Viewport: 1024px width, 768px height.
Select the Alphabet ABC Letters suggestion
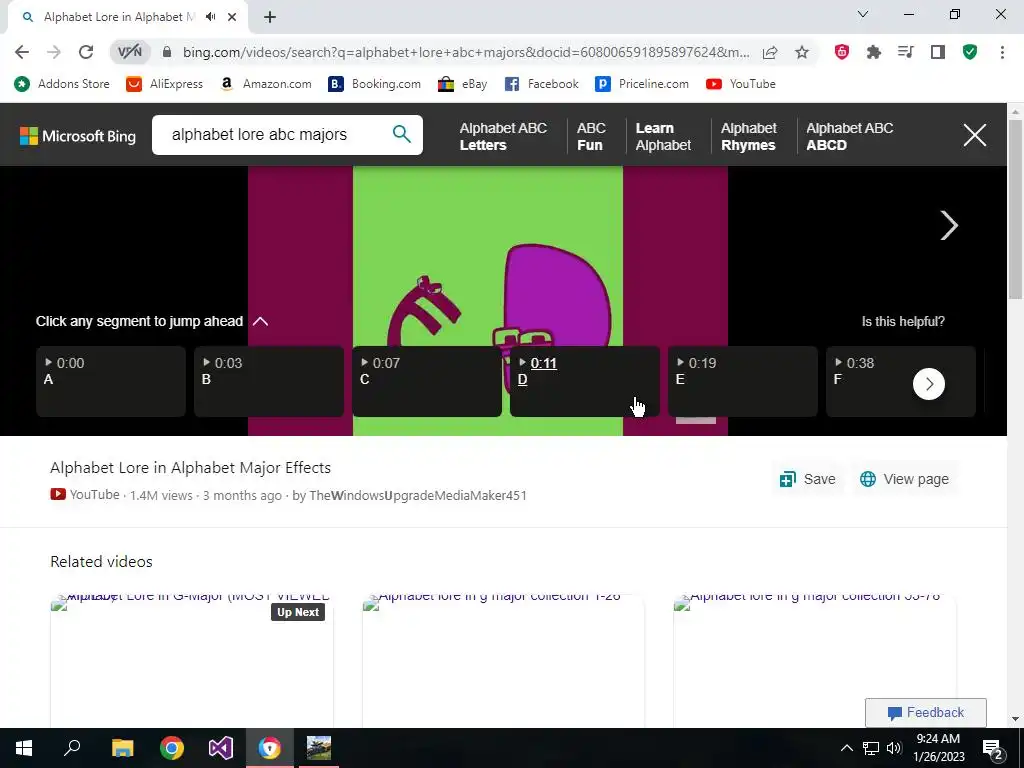point(503,136)
